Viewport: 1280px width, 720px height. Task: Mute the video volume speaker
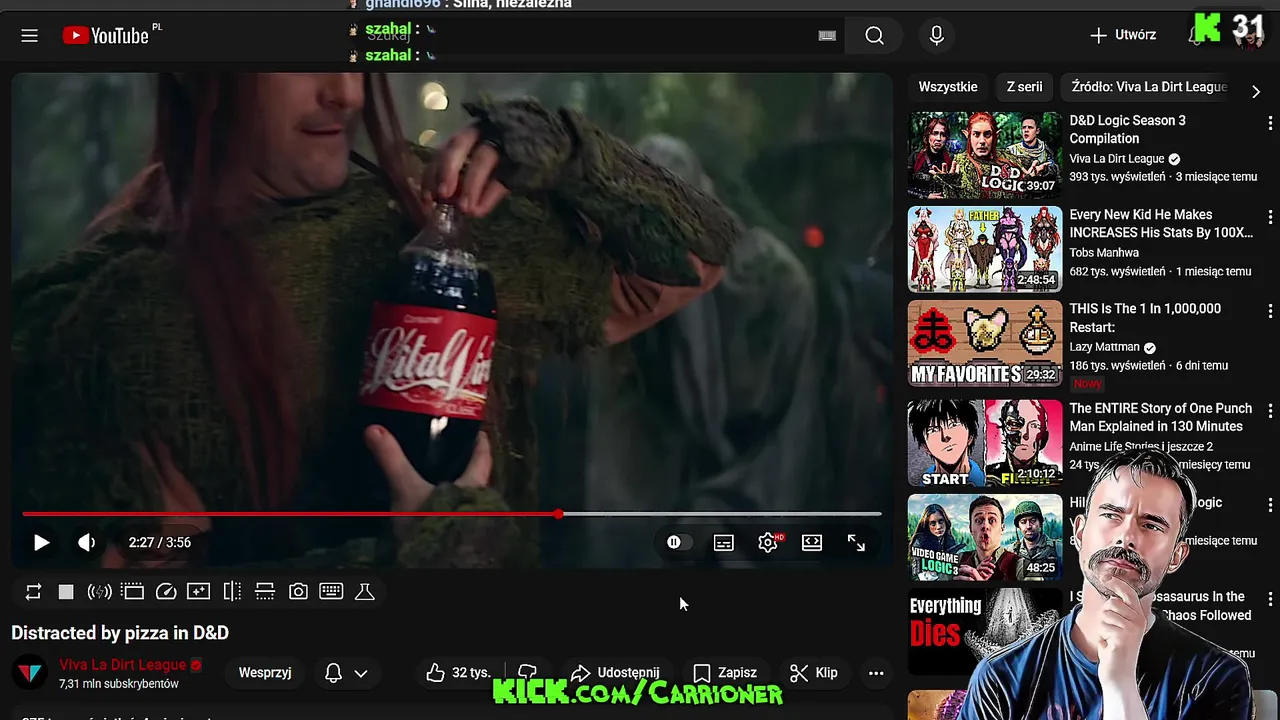coord(87,542)
